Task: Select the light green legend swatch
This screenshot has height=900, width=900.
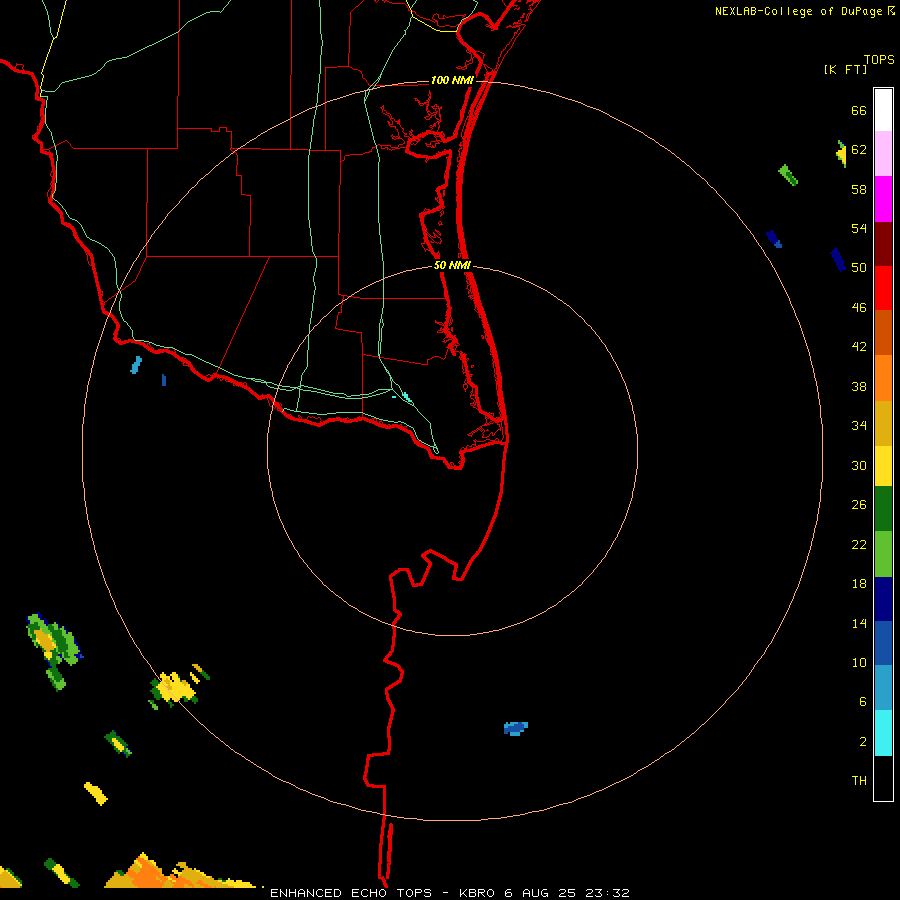Action: [x=883, y=554]
